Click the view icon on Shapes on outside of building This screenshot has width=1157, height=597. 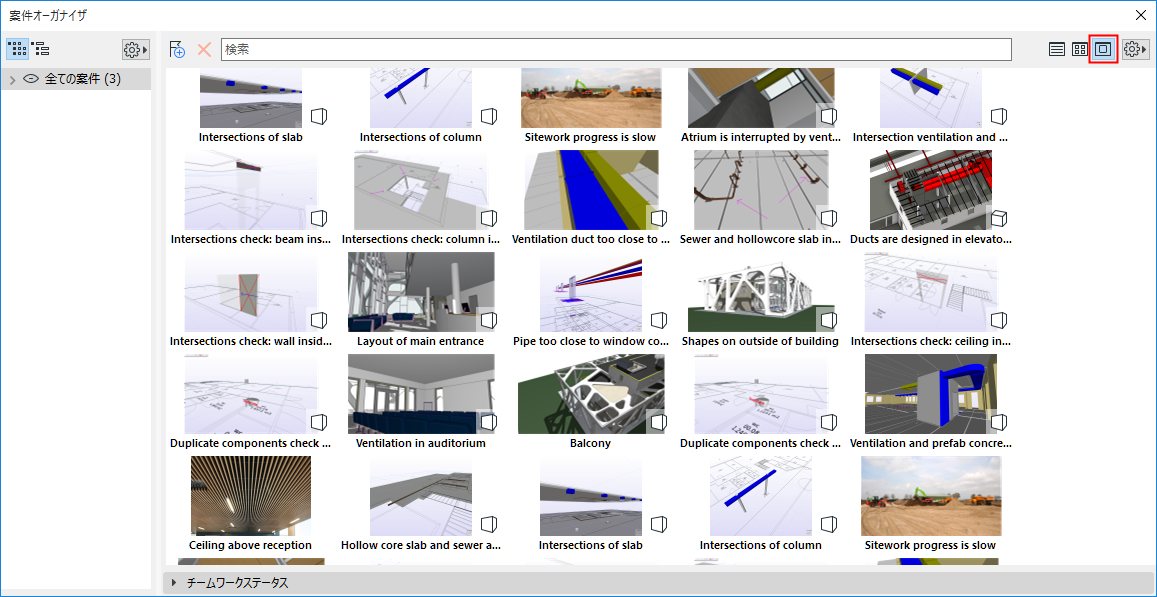point(829,320)
